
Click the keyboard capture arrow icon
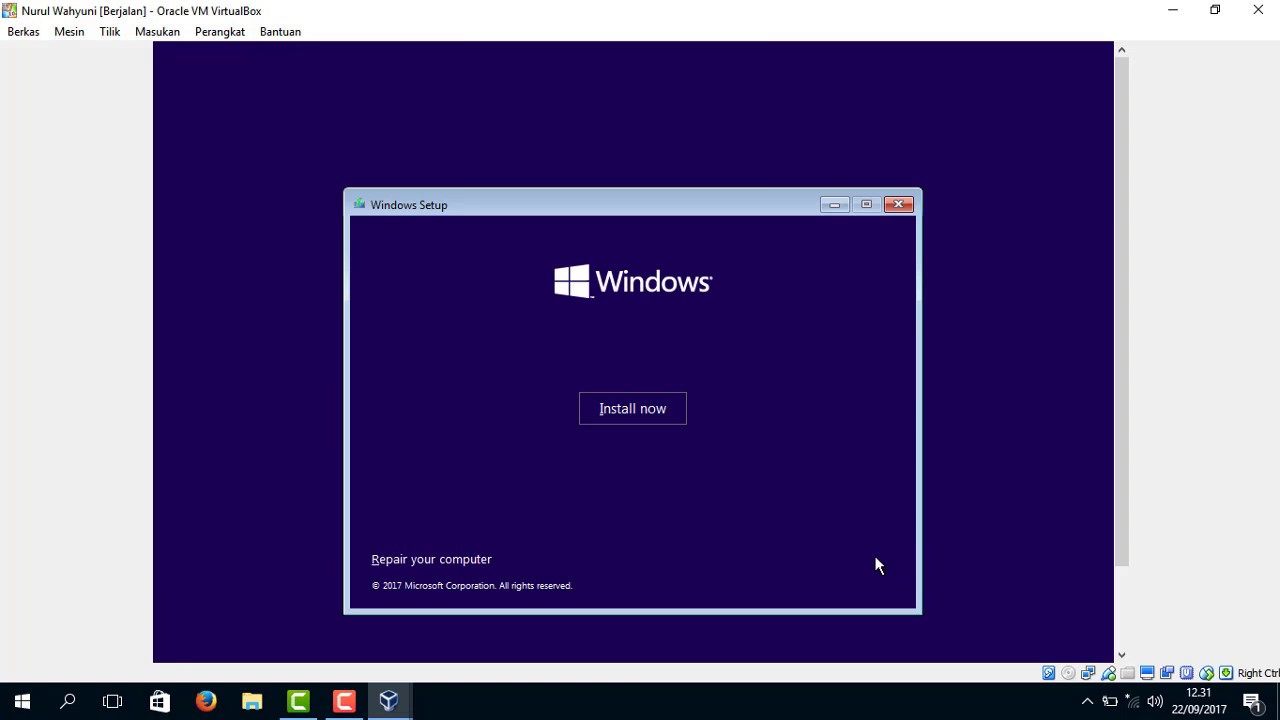coord(1226,673)
